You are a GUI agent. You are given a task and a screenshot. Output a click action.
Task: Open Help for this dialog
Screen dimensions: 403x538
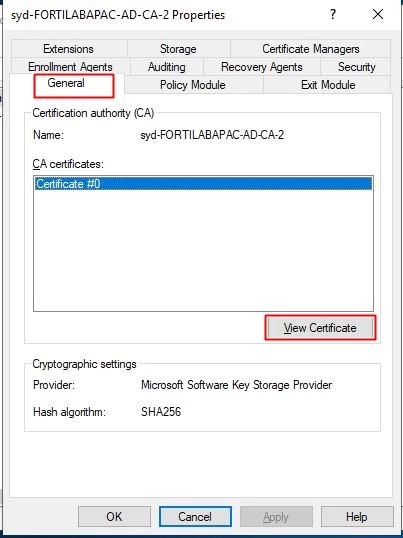(357, 516)
